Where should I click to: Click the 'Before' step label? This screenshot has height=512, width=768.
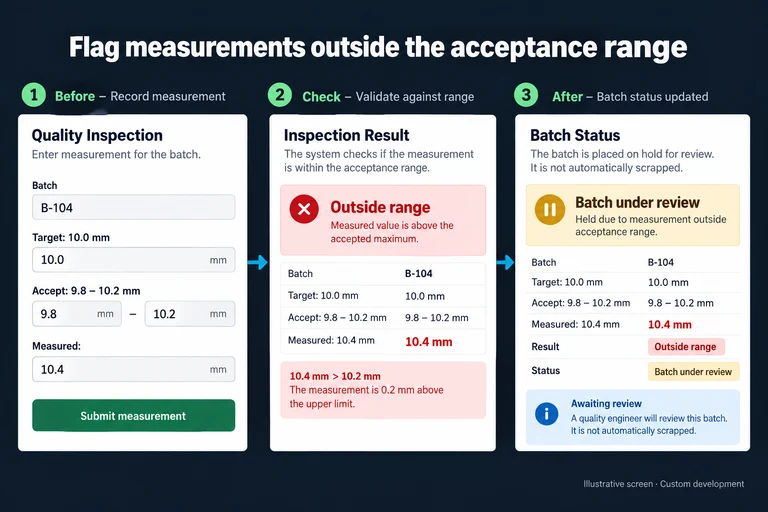pos(75,96)
